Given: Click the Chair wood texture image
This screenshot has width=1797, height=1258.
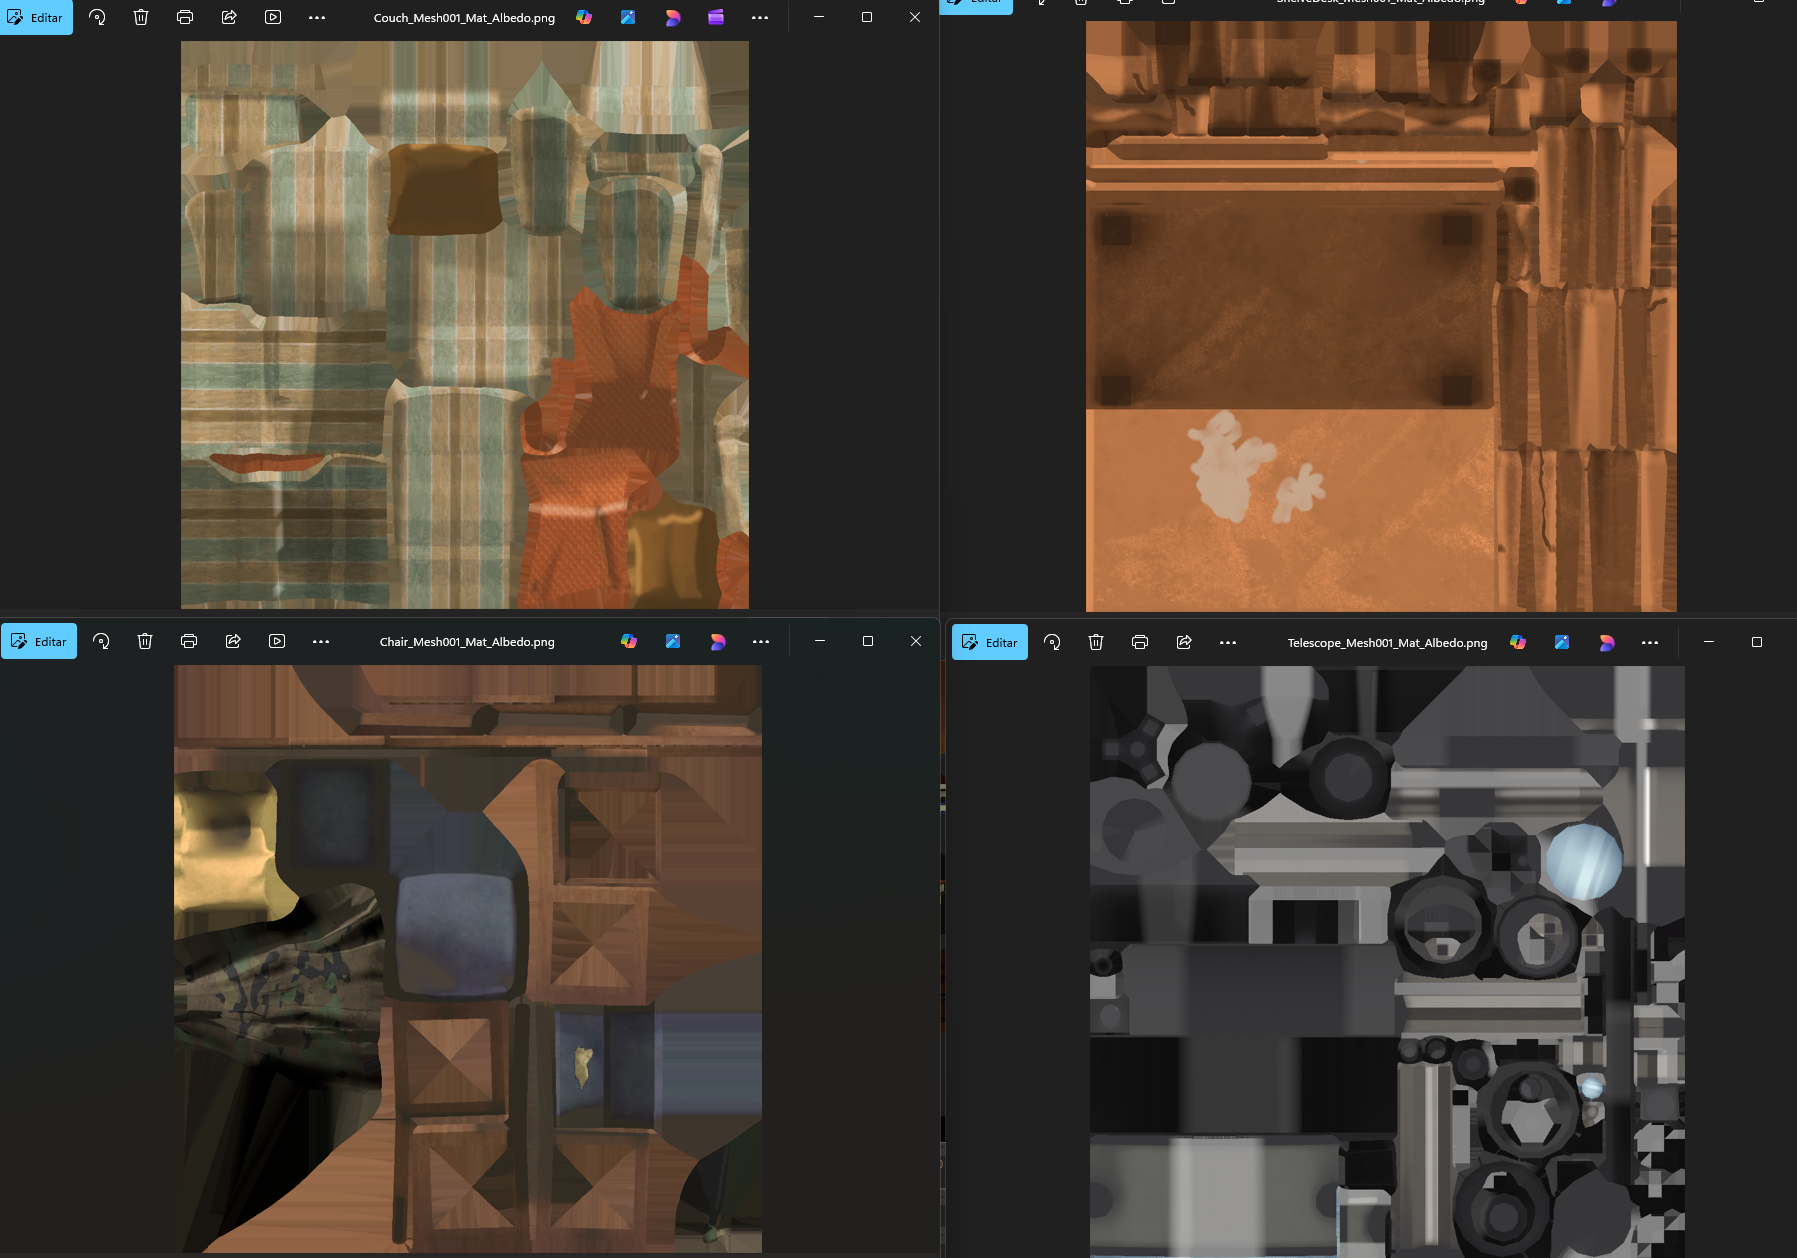Looking at the screenshot, I should [x=468, y=959].
